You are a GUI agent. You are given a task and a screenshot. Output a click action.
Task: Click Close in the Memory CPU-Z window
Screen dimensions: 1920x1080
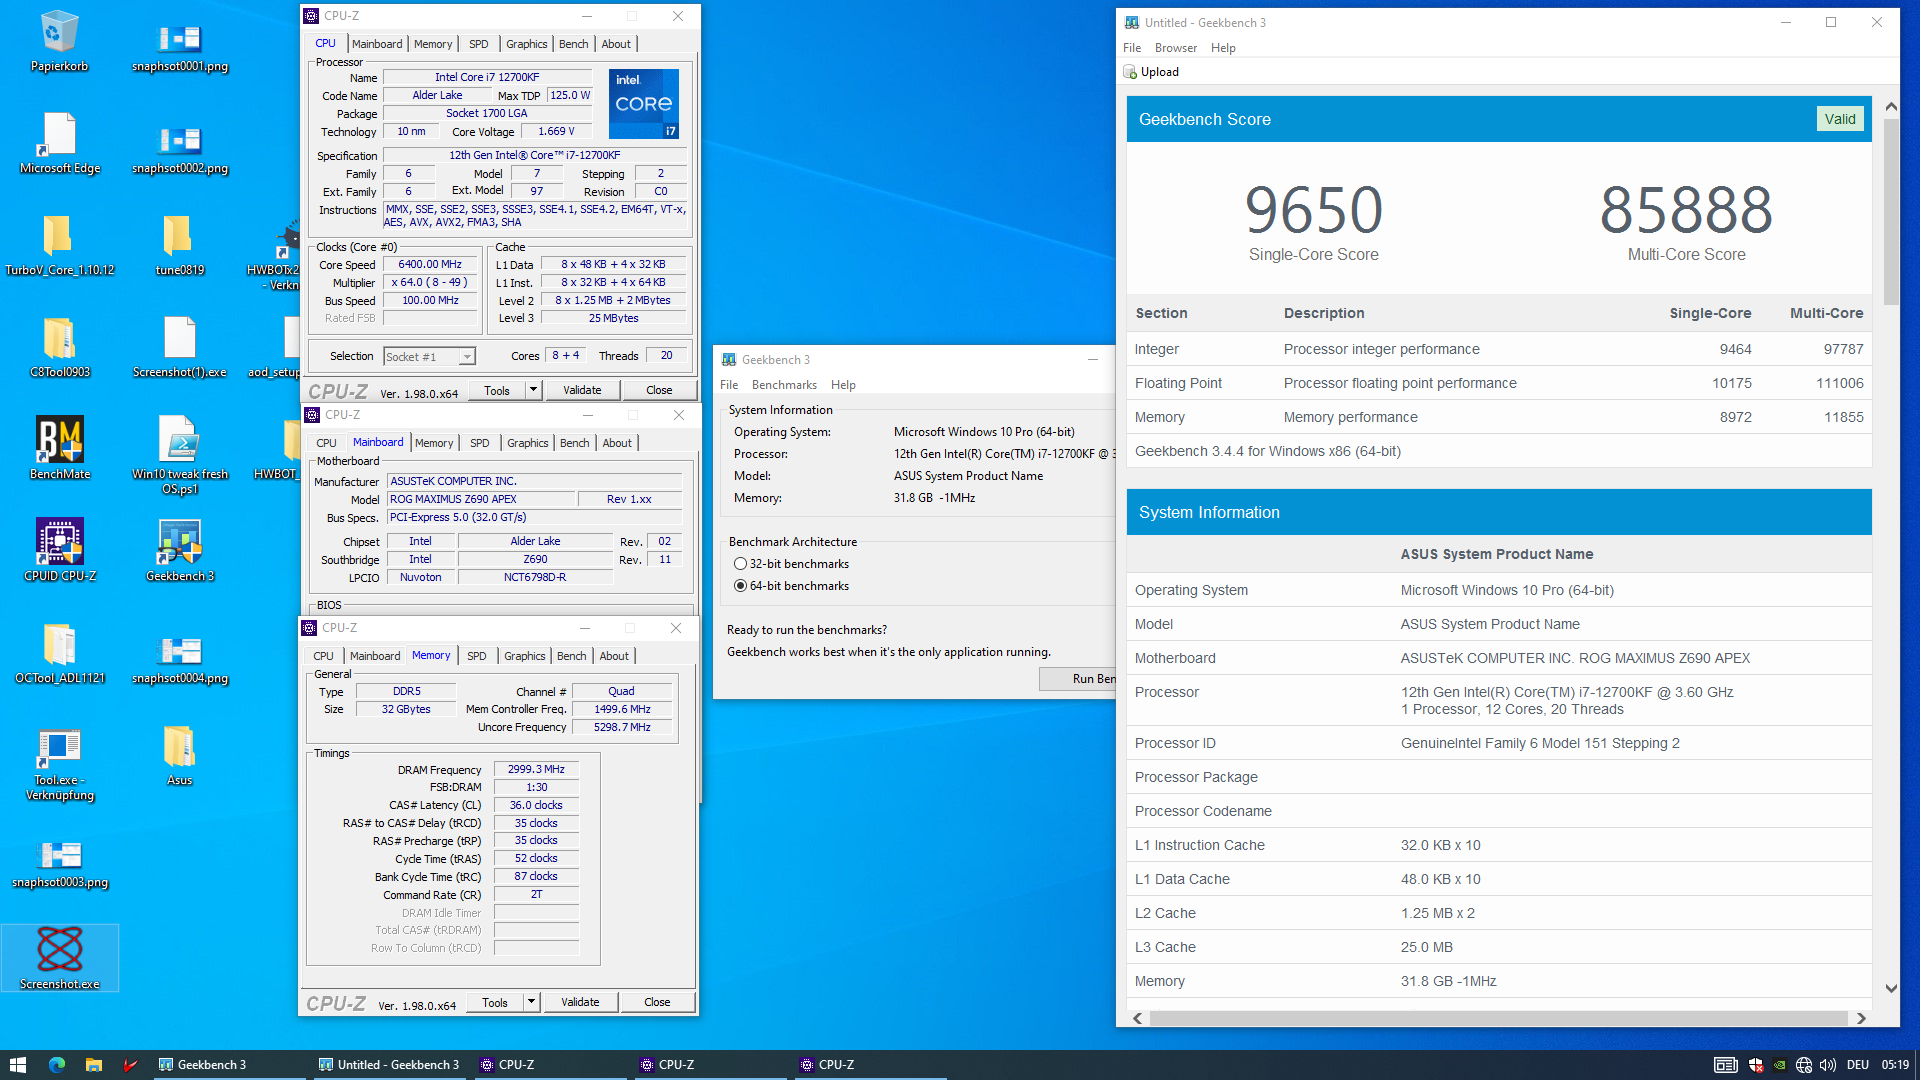click(x=657, y=1002)
